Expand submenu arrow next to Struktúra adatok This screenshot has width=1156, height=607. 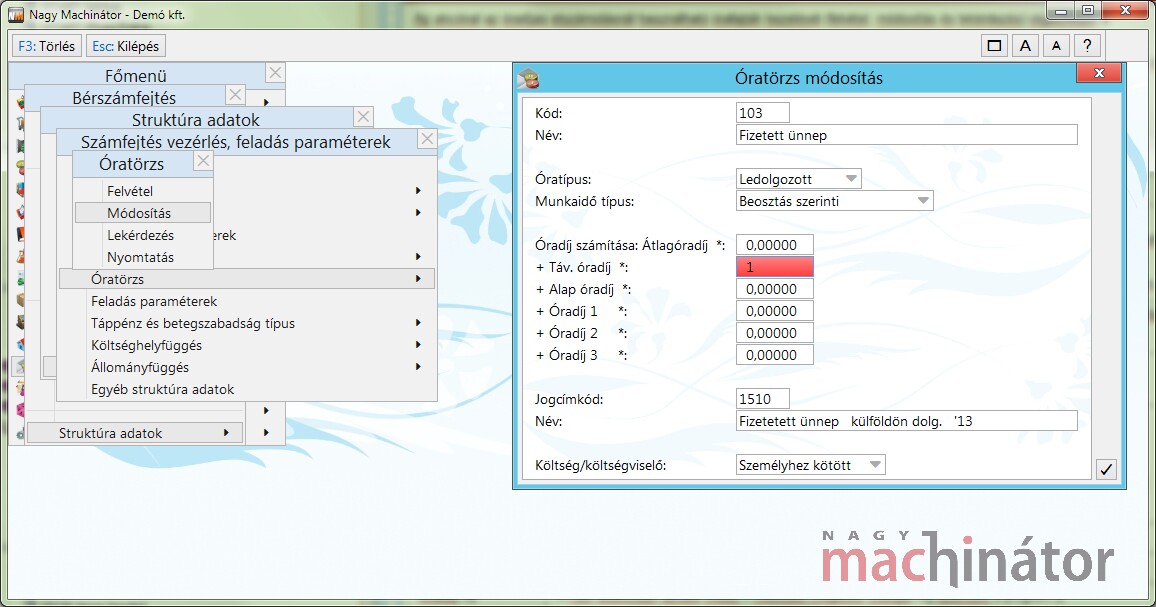click(x=226, y=433)
